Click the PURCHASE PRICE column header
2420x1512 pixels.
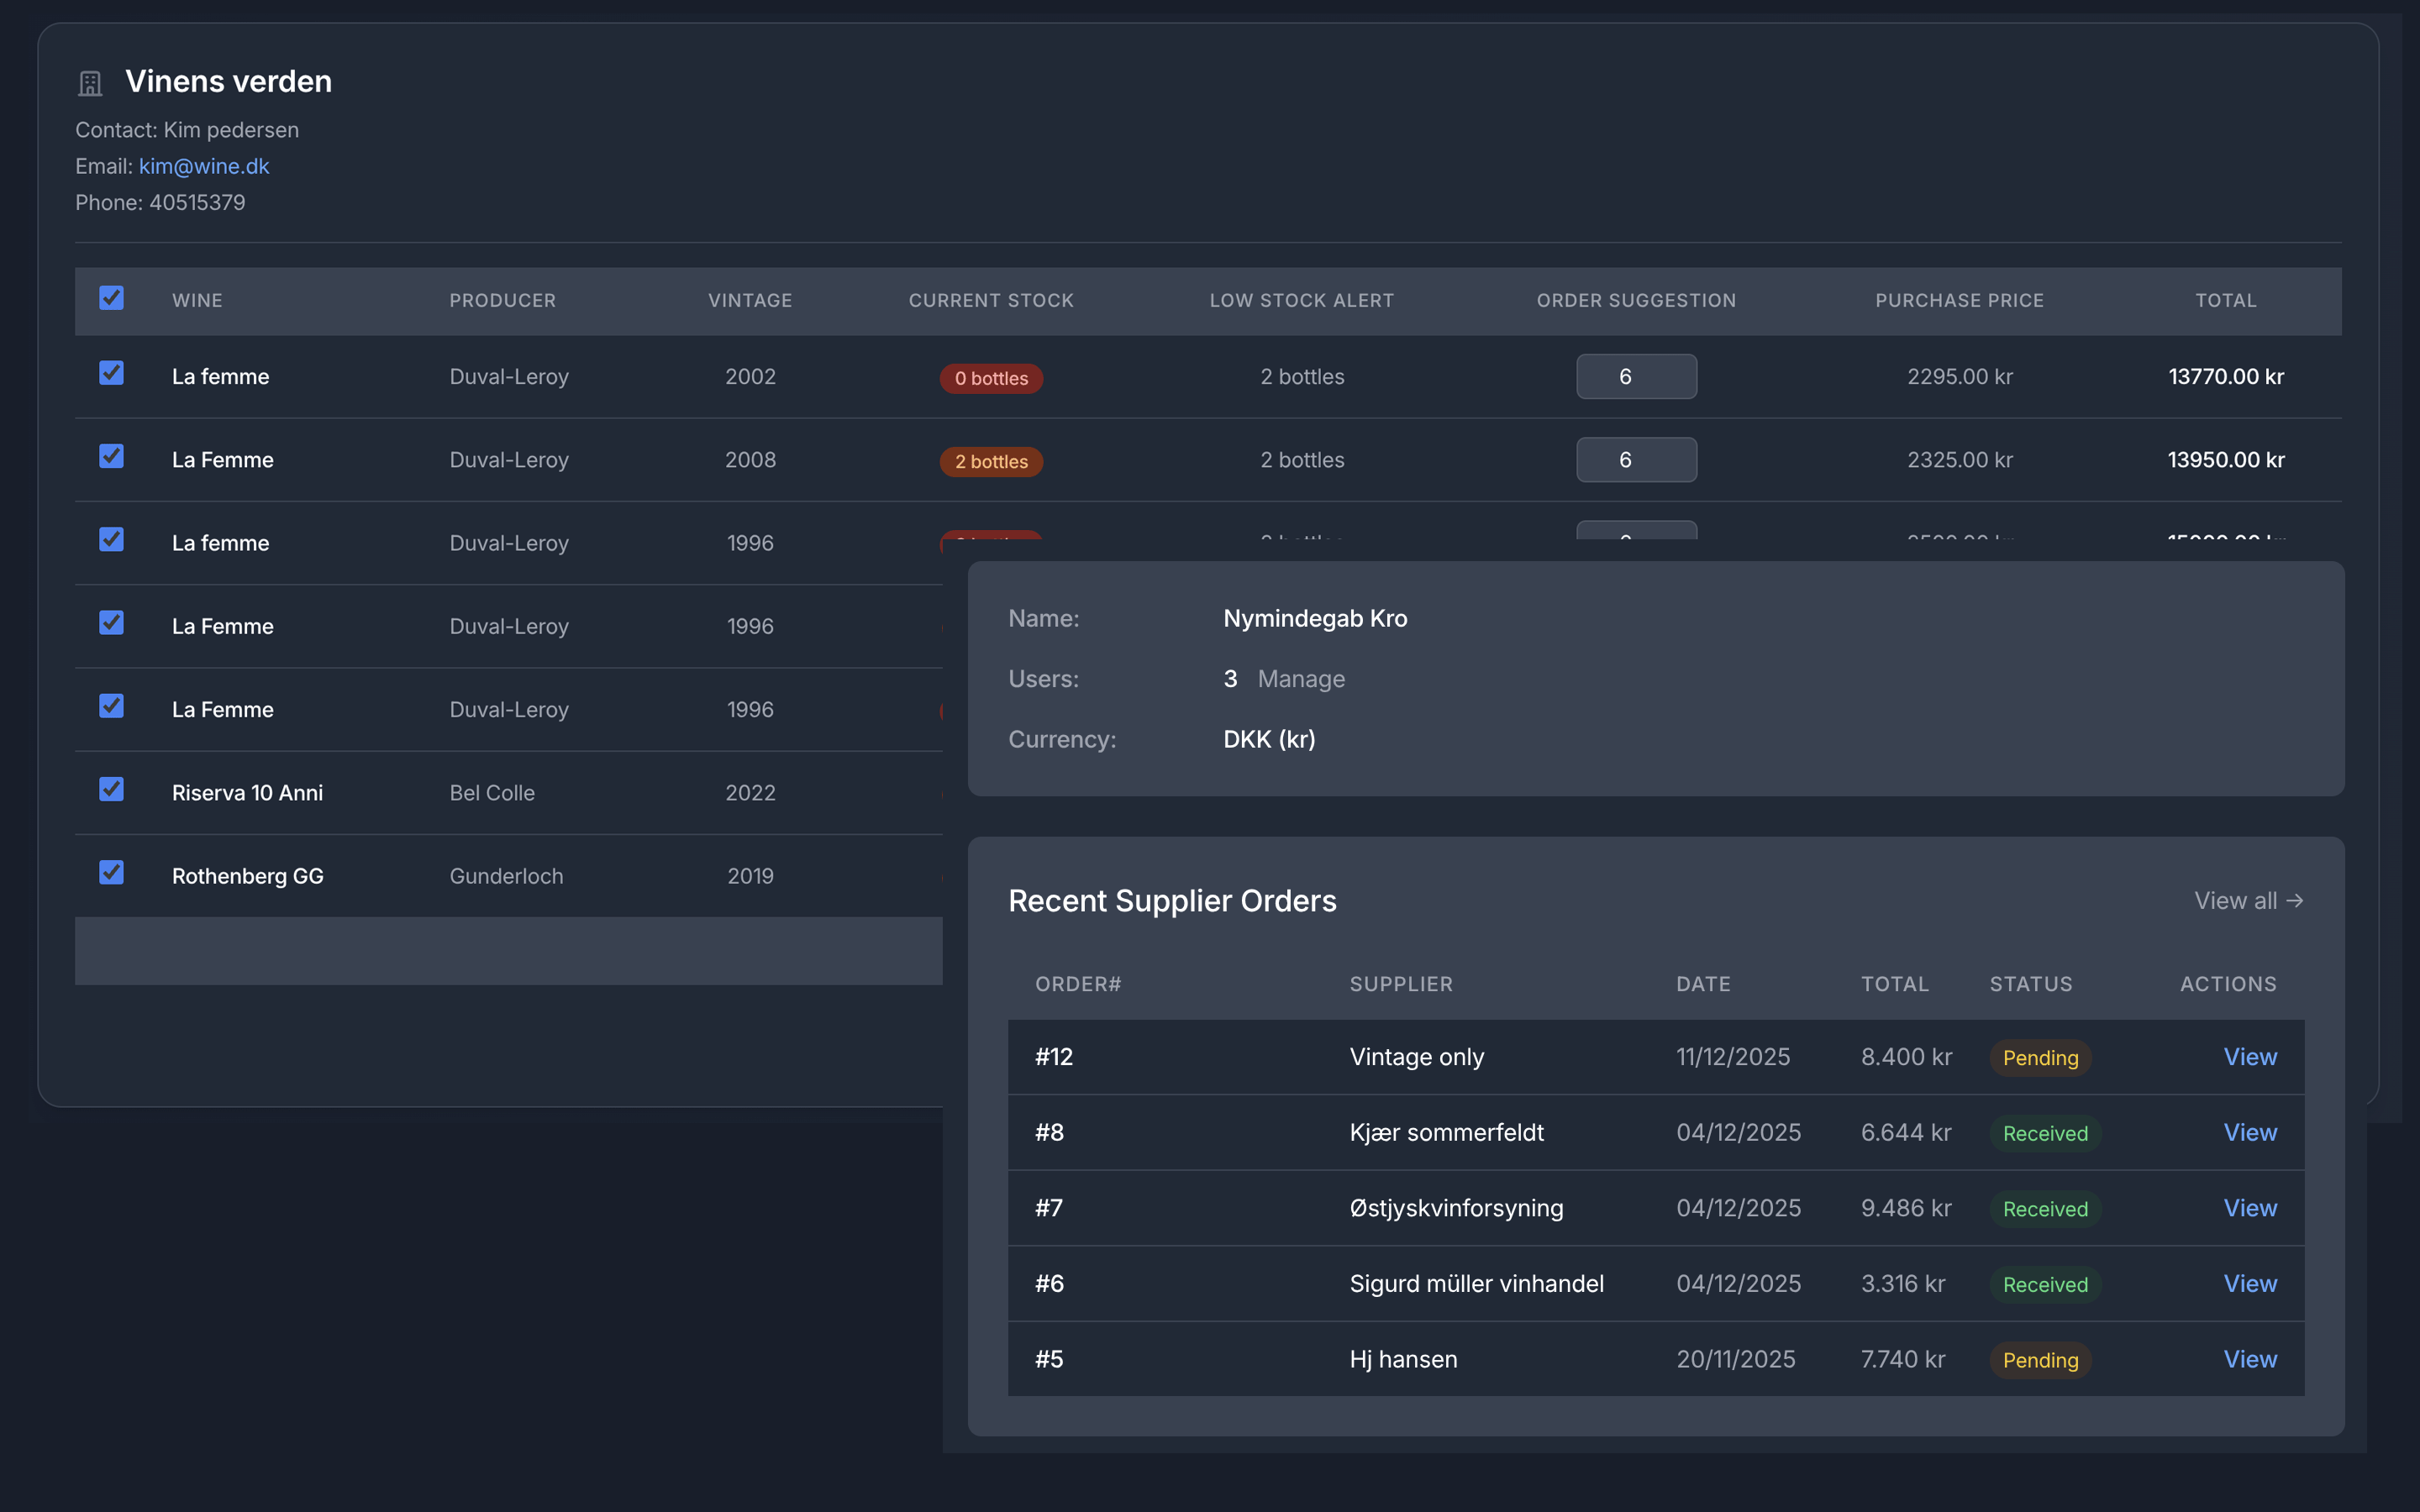(x=1959, y=300)
